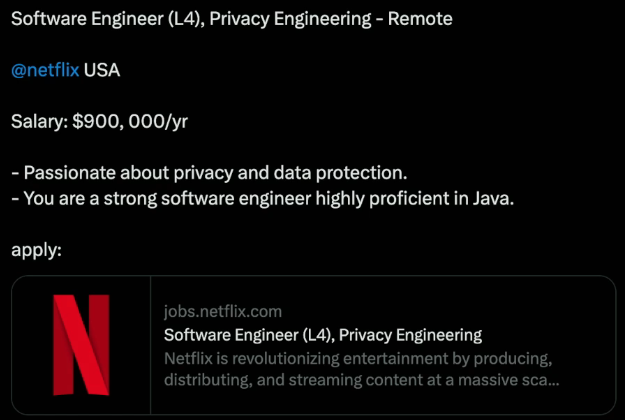The image size is (625, 420).
Task: Click the 'apply:' text above the card
Action: click(37, 249)
